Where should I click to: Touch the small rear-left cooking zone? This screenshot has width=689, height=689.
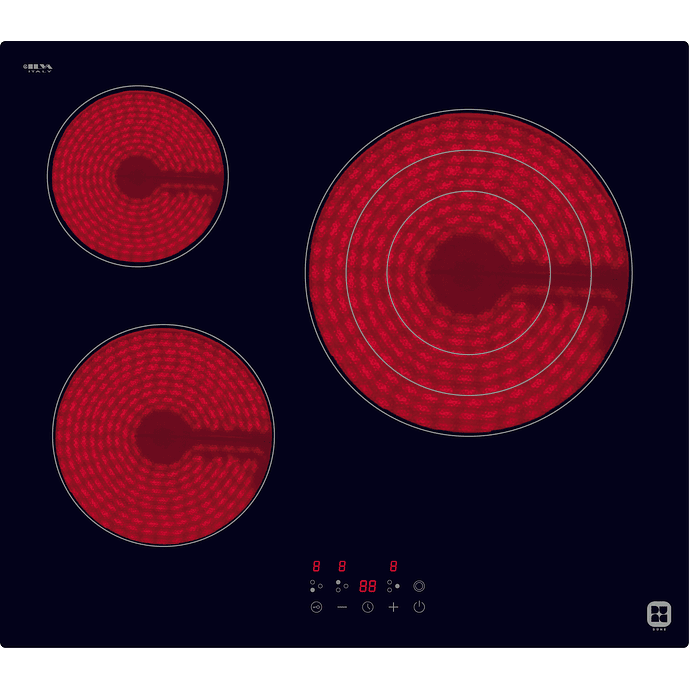138,176
